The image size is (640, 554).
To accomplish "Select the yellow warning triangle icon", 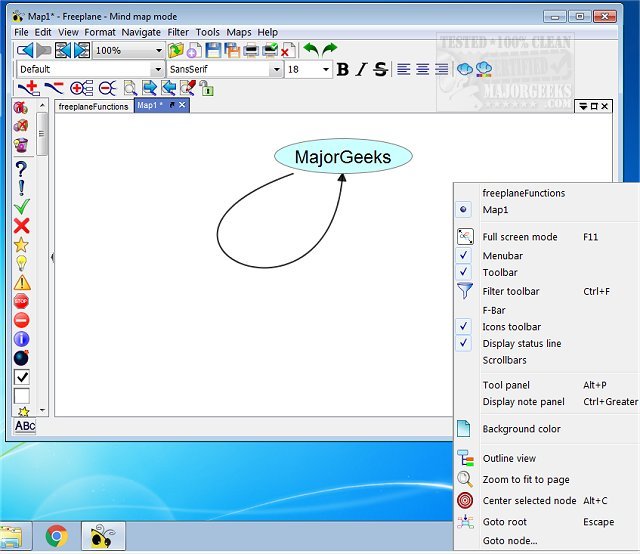I will (22, 283).
